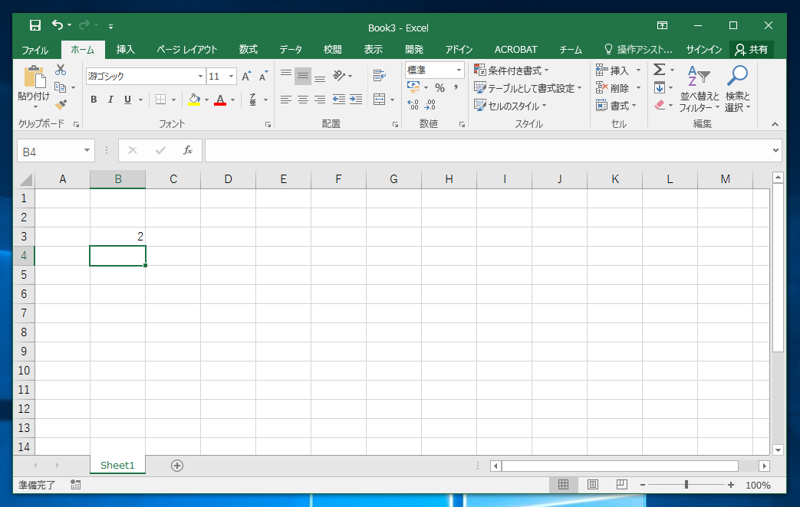Toggle middle vertical alignment
Viewport: 800px width, 507px height.
(x=303, y=76)
